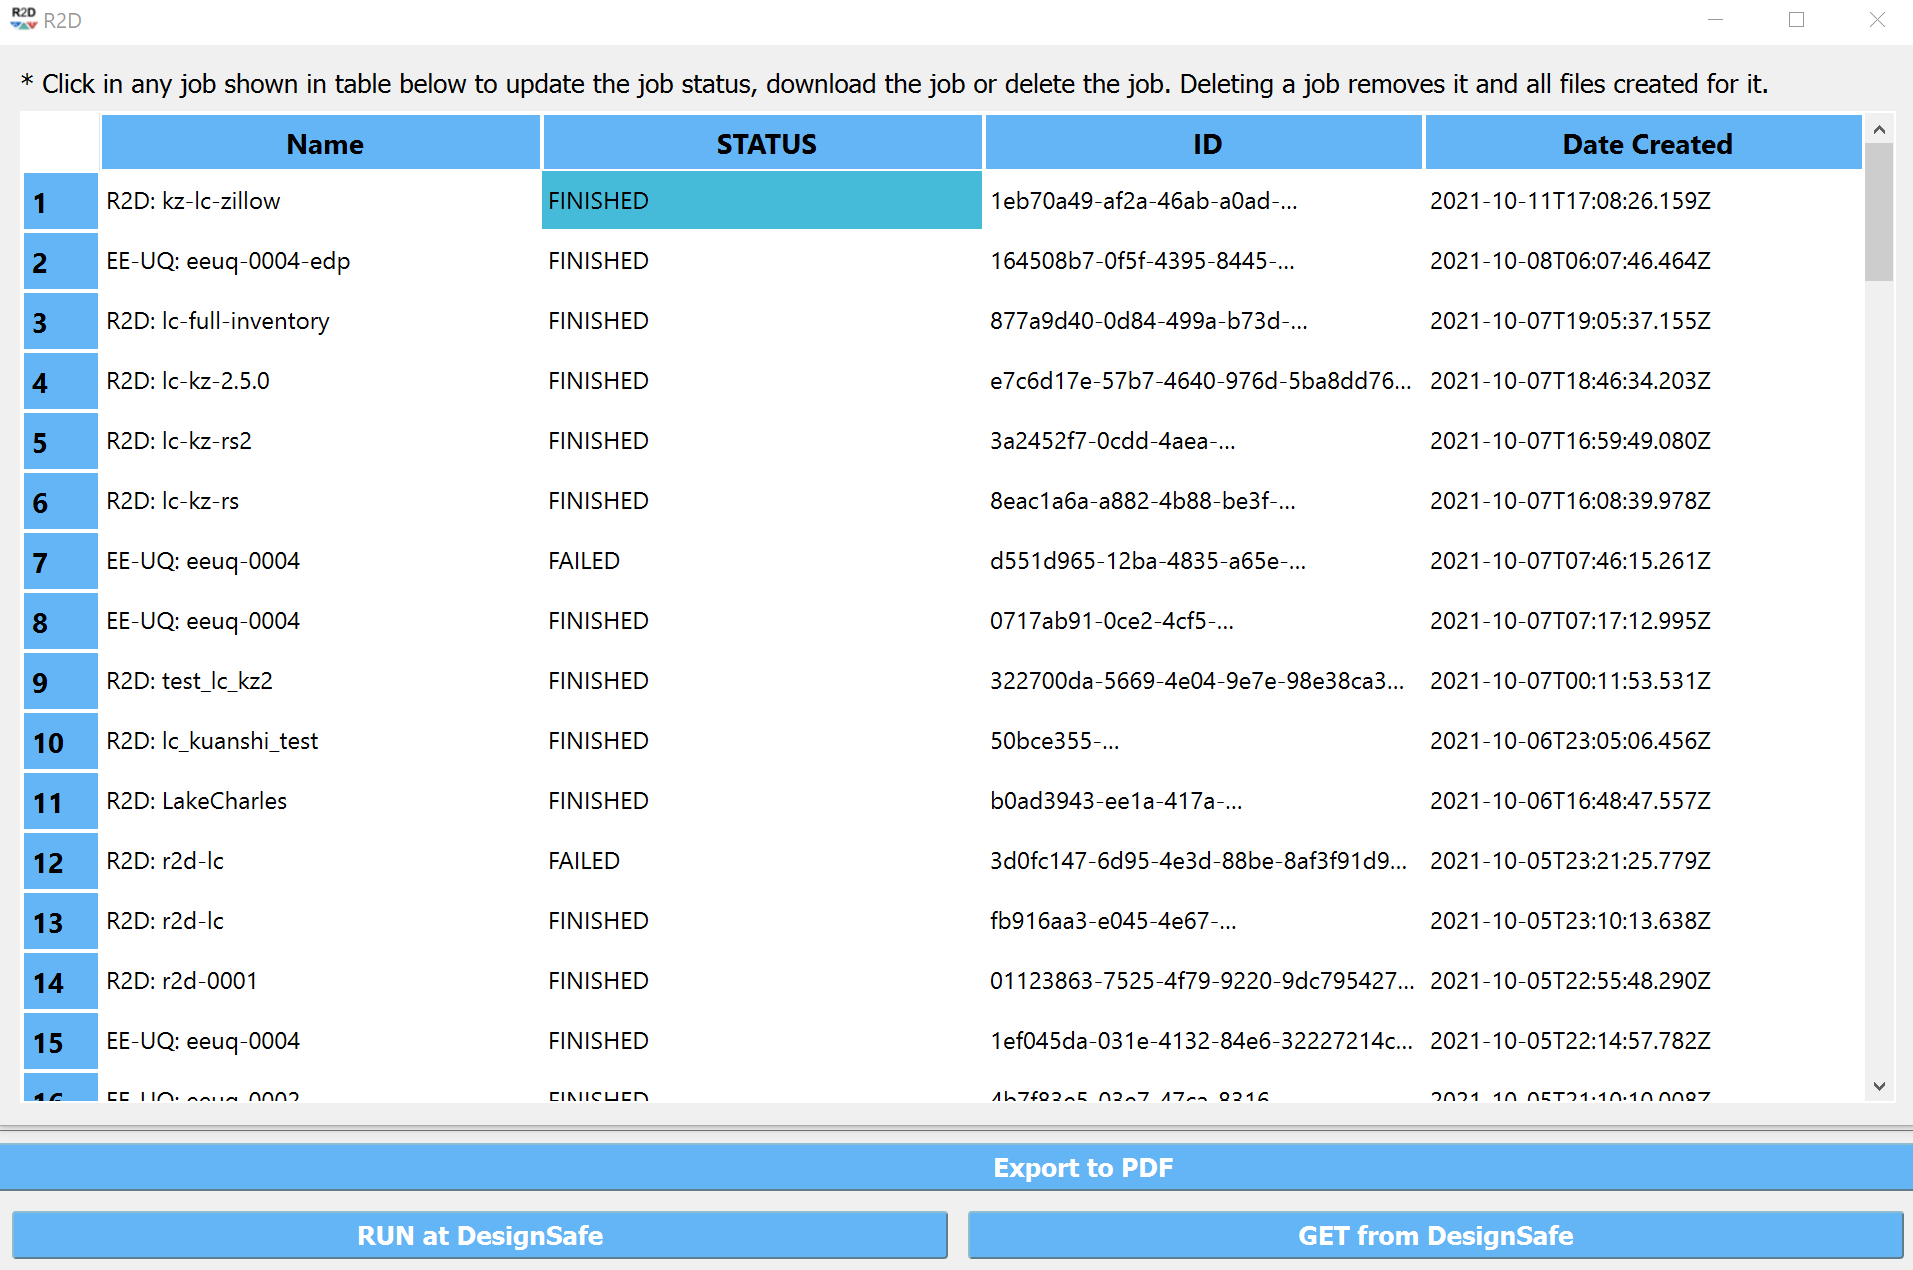
Task: Select row header number 7
Action: (61, 562)
